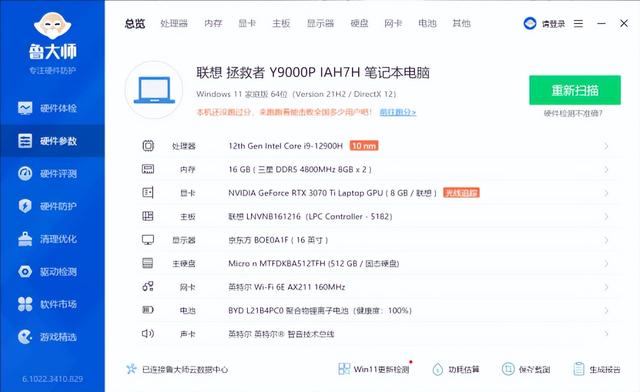Expand the 内存 row chevron
The width and height of the screenshot is (640, 392).
606,169
